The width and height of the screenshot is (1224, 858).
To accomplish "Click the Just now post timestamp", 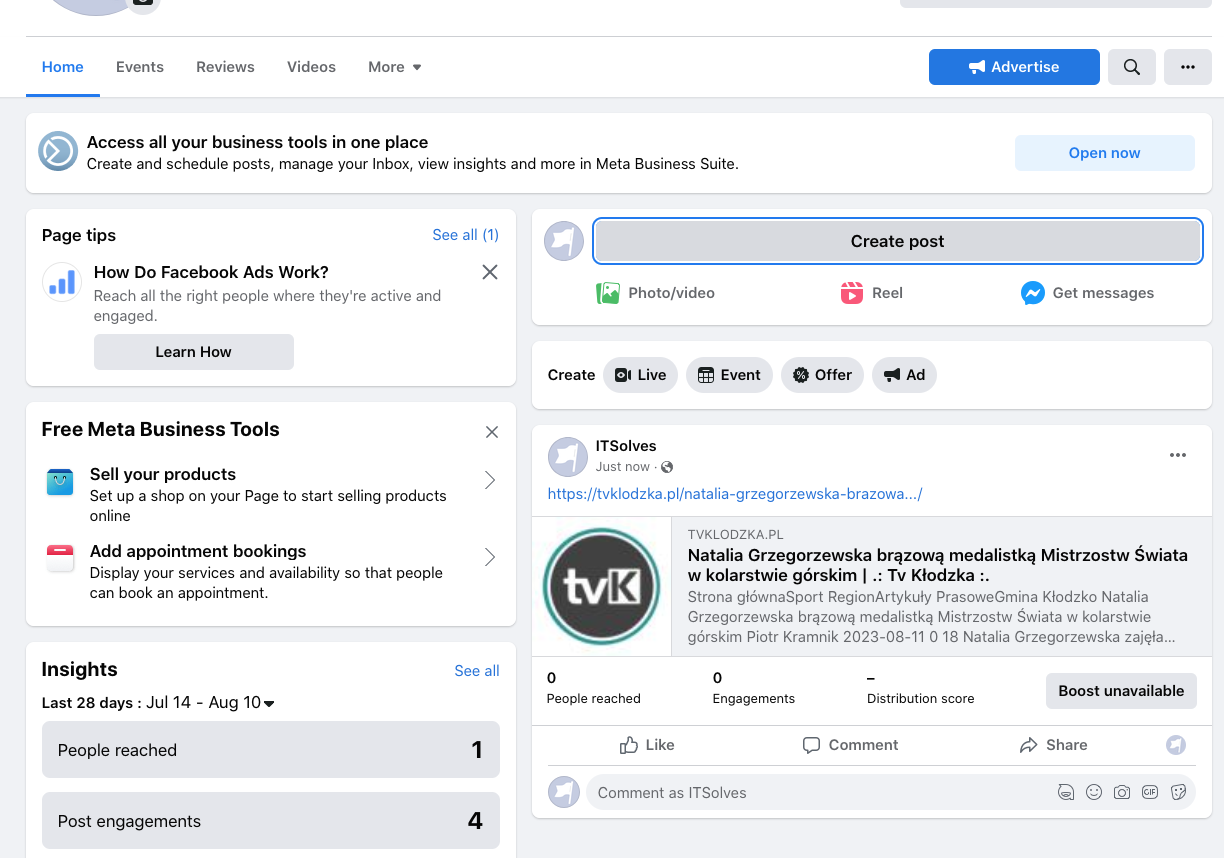I will (x=623, y=467).
